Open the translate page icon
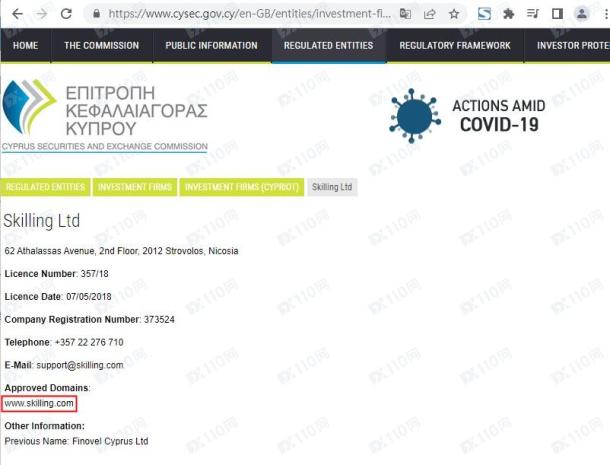Screen dimensions: 610x465 click(405, 14)
